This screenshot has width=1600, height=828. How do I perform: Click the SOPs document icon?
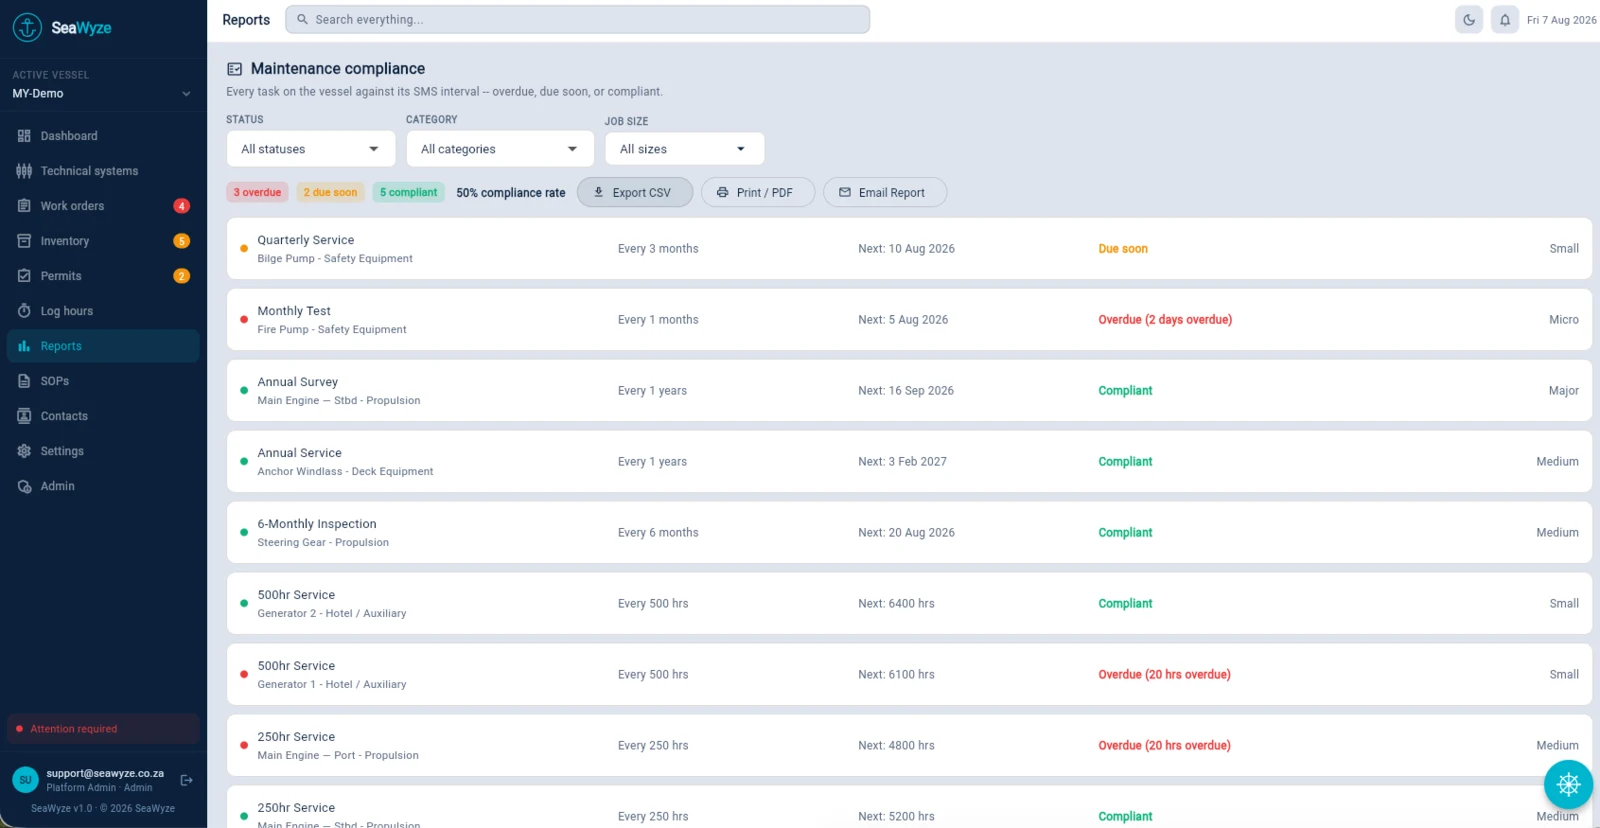(24, 381)
